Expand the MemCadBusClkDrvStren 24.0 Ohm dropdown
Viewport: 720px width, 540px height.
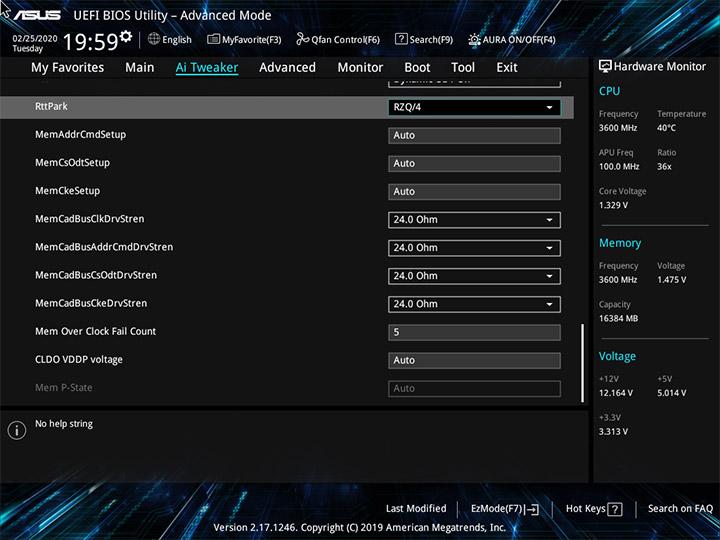coord(474,220)
